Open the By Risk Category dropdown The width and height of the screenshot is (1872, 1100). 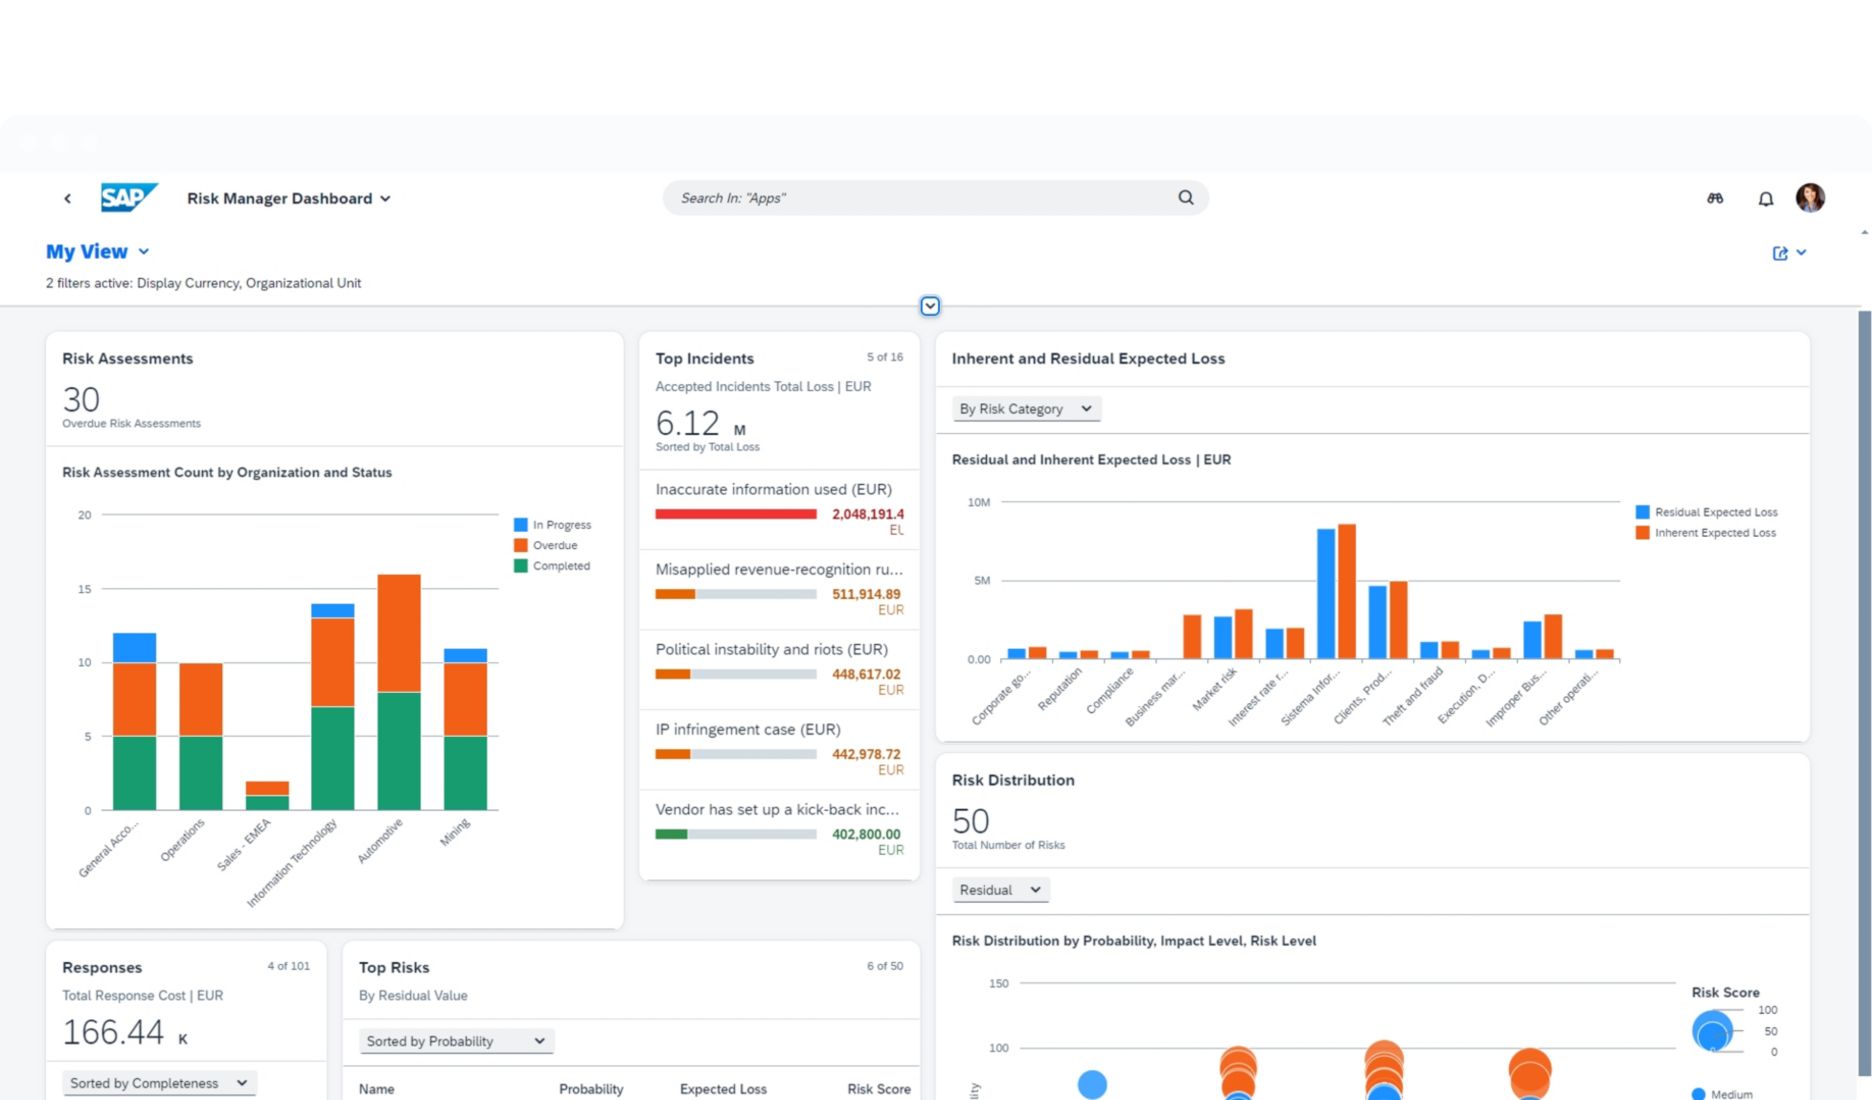(1025, 409)
